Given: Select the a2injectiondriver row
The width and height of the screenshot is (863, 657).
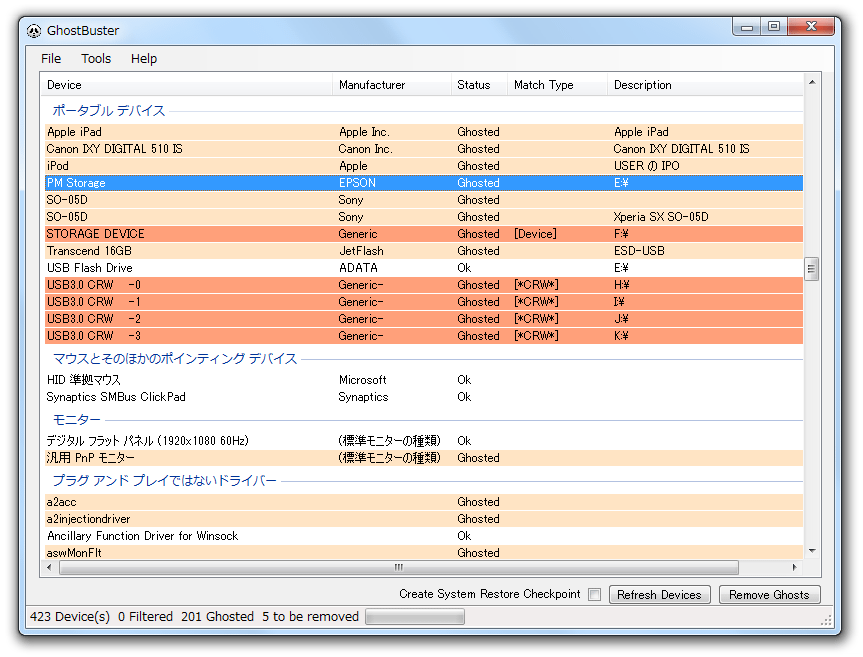Looking at the screenshot, I should 423,519.
